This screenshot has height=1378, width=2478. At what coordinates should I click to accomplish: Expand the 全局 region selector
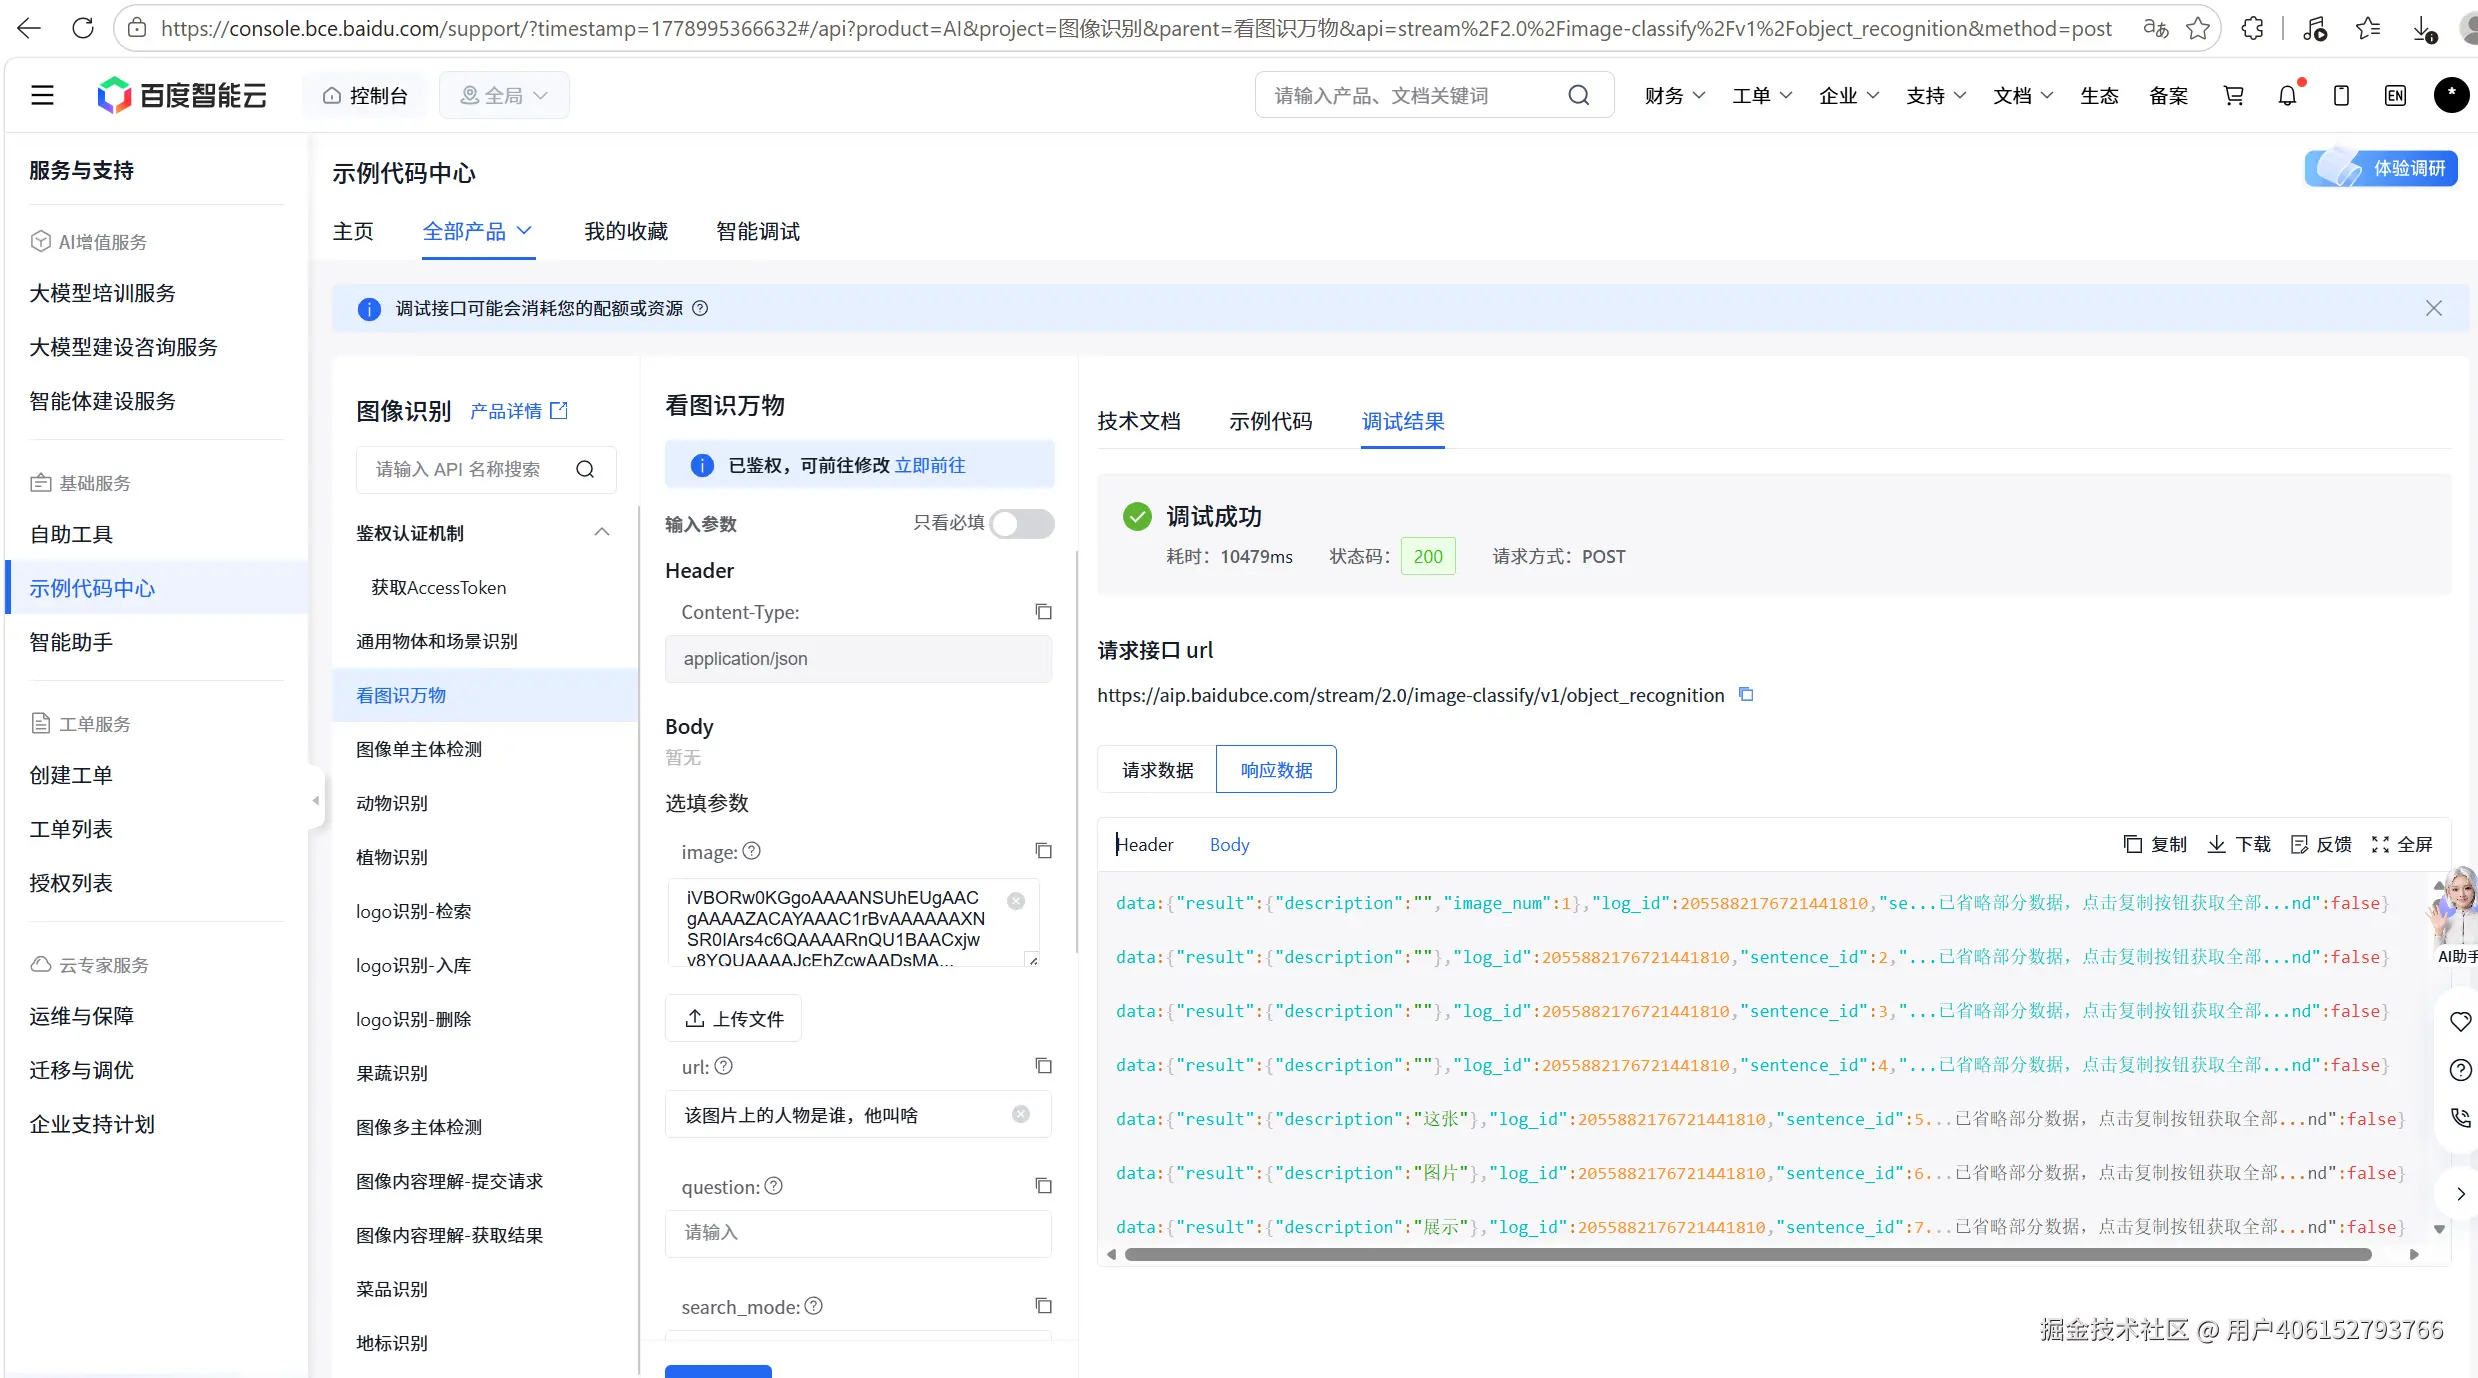[x=504, y=95]
